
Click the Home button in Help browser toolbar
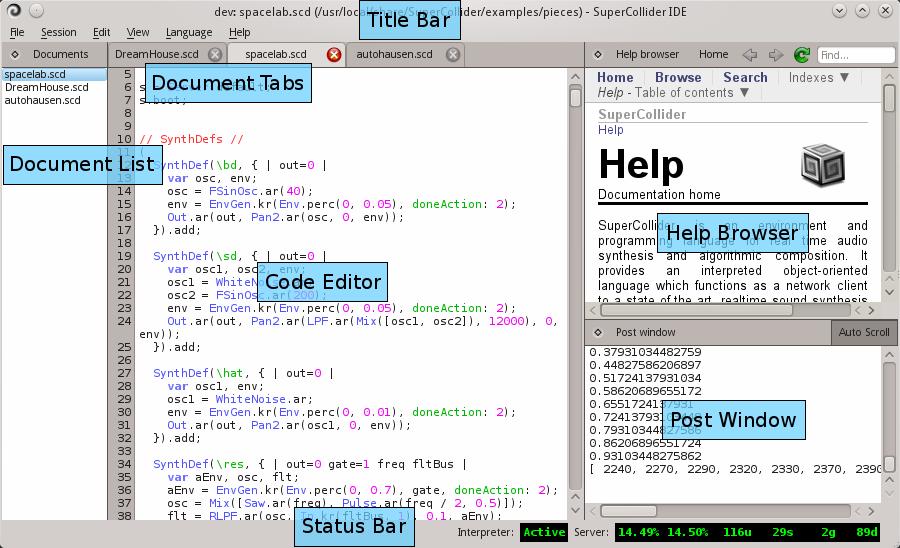[x=713, y=55]
